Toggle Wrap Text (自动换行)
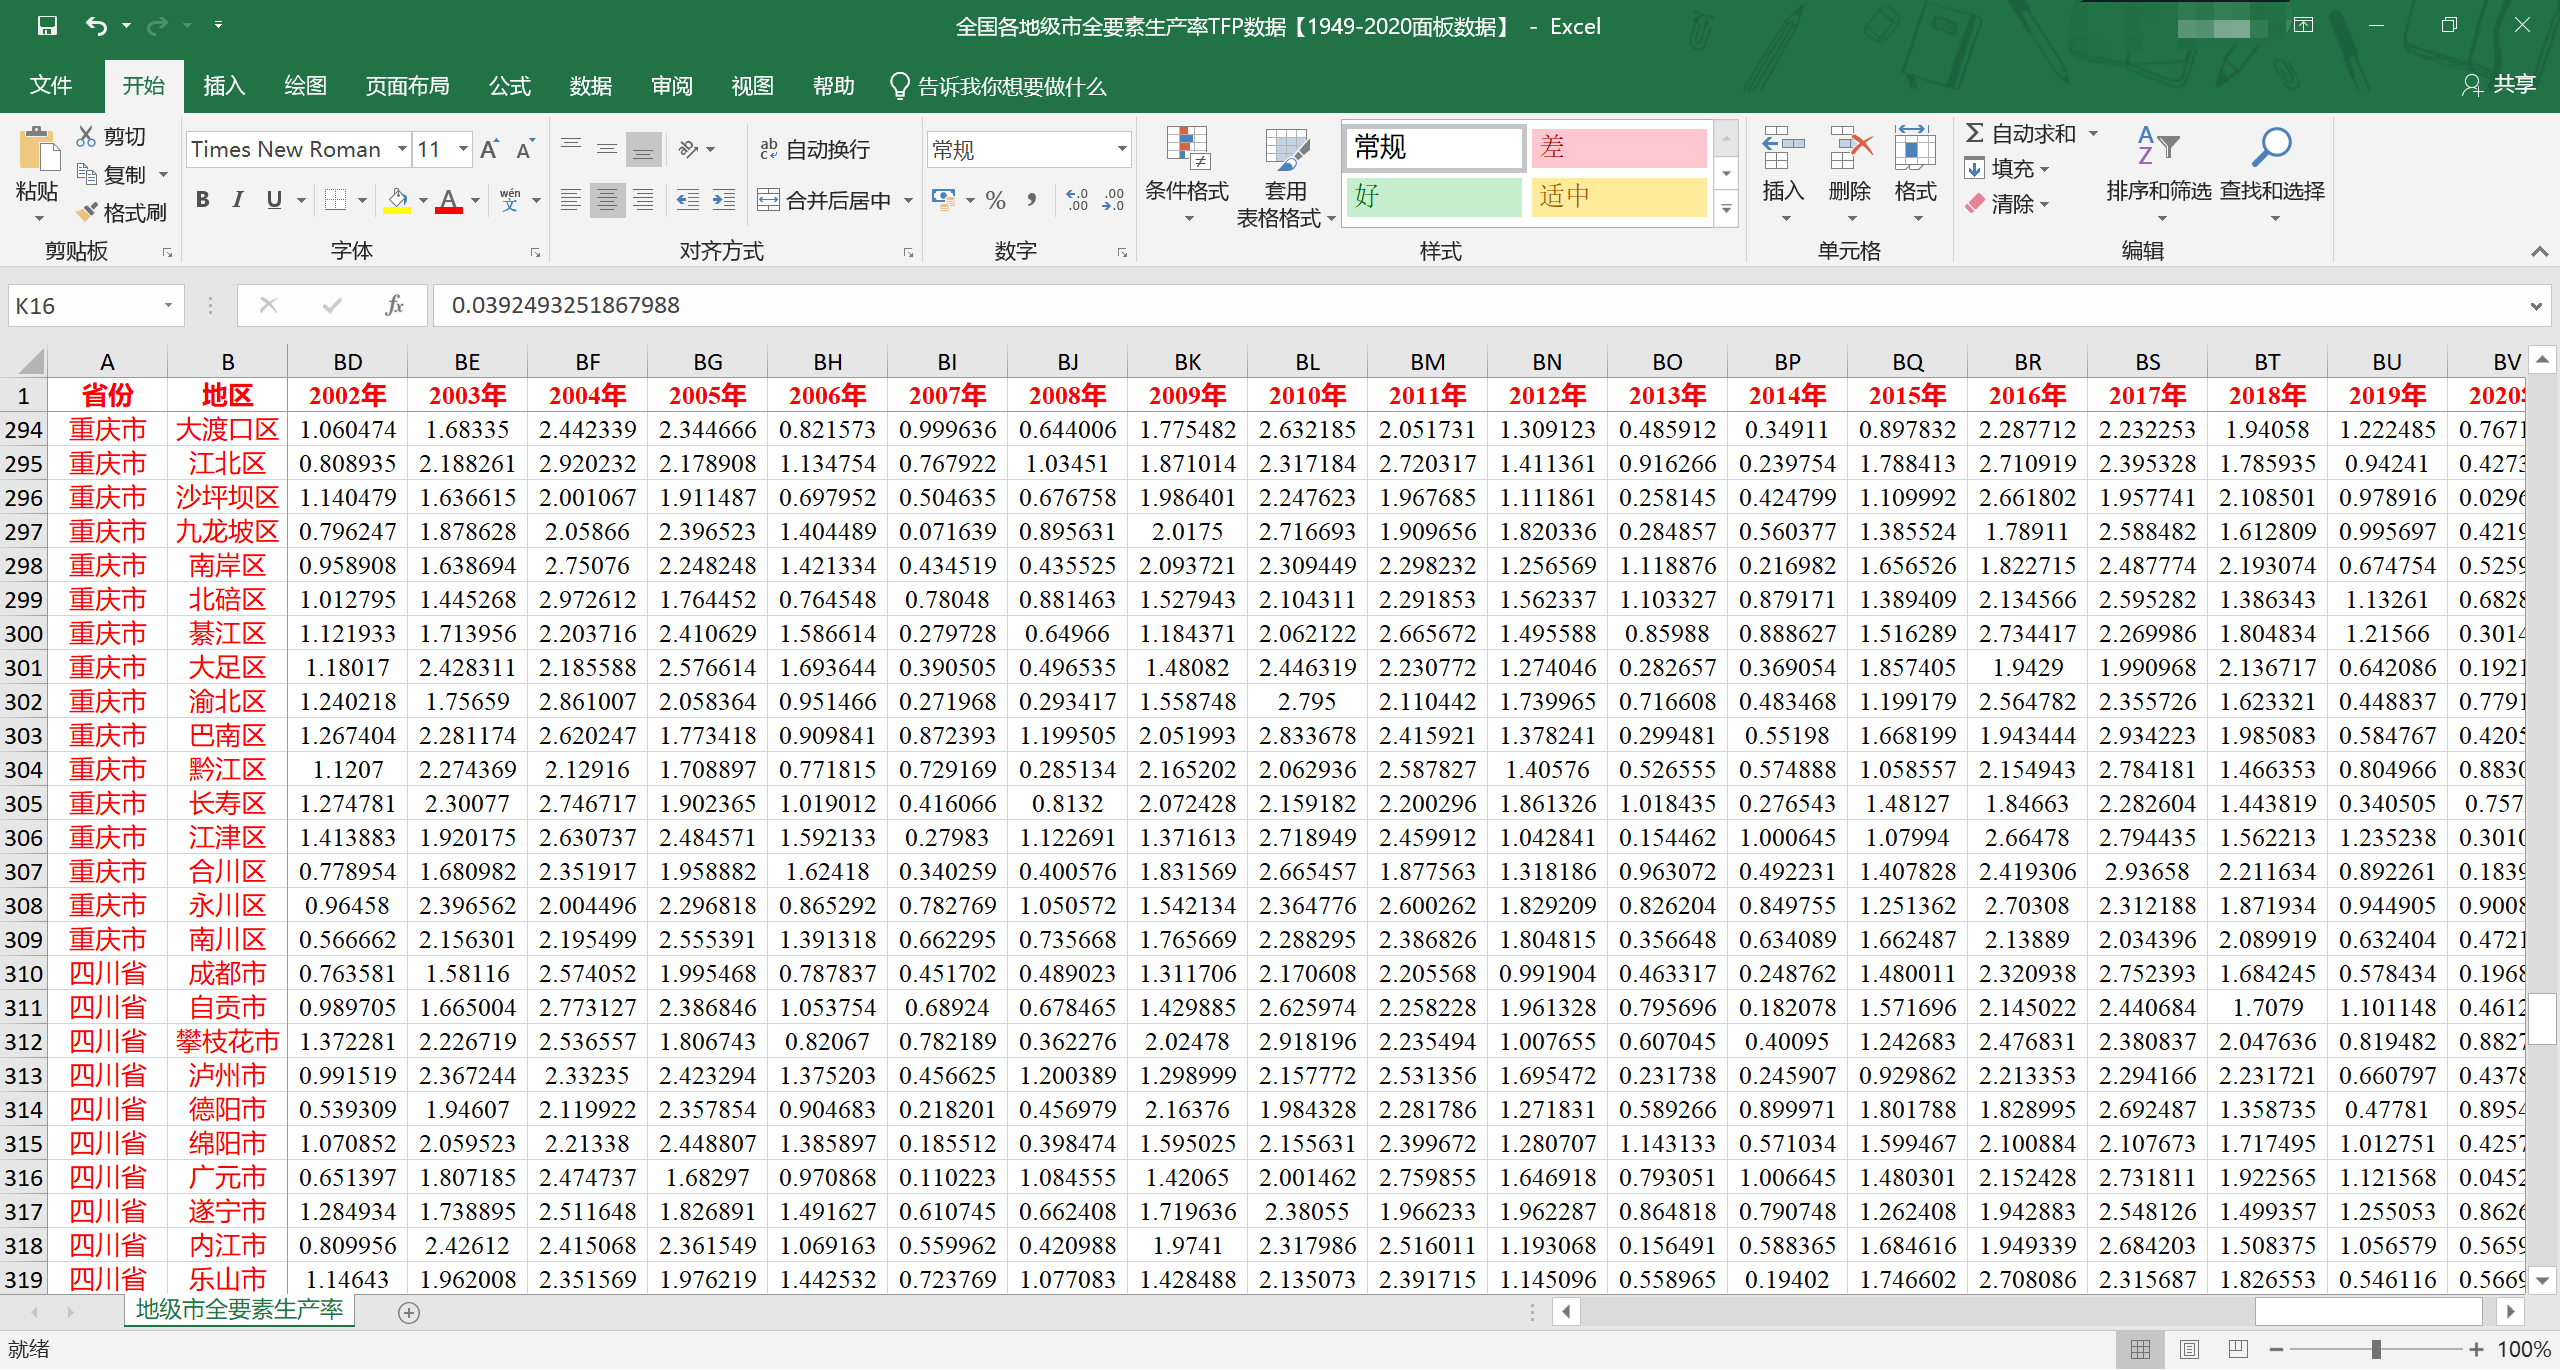 point(815,150)
